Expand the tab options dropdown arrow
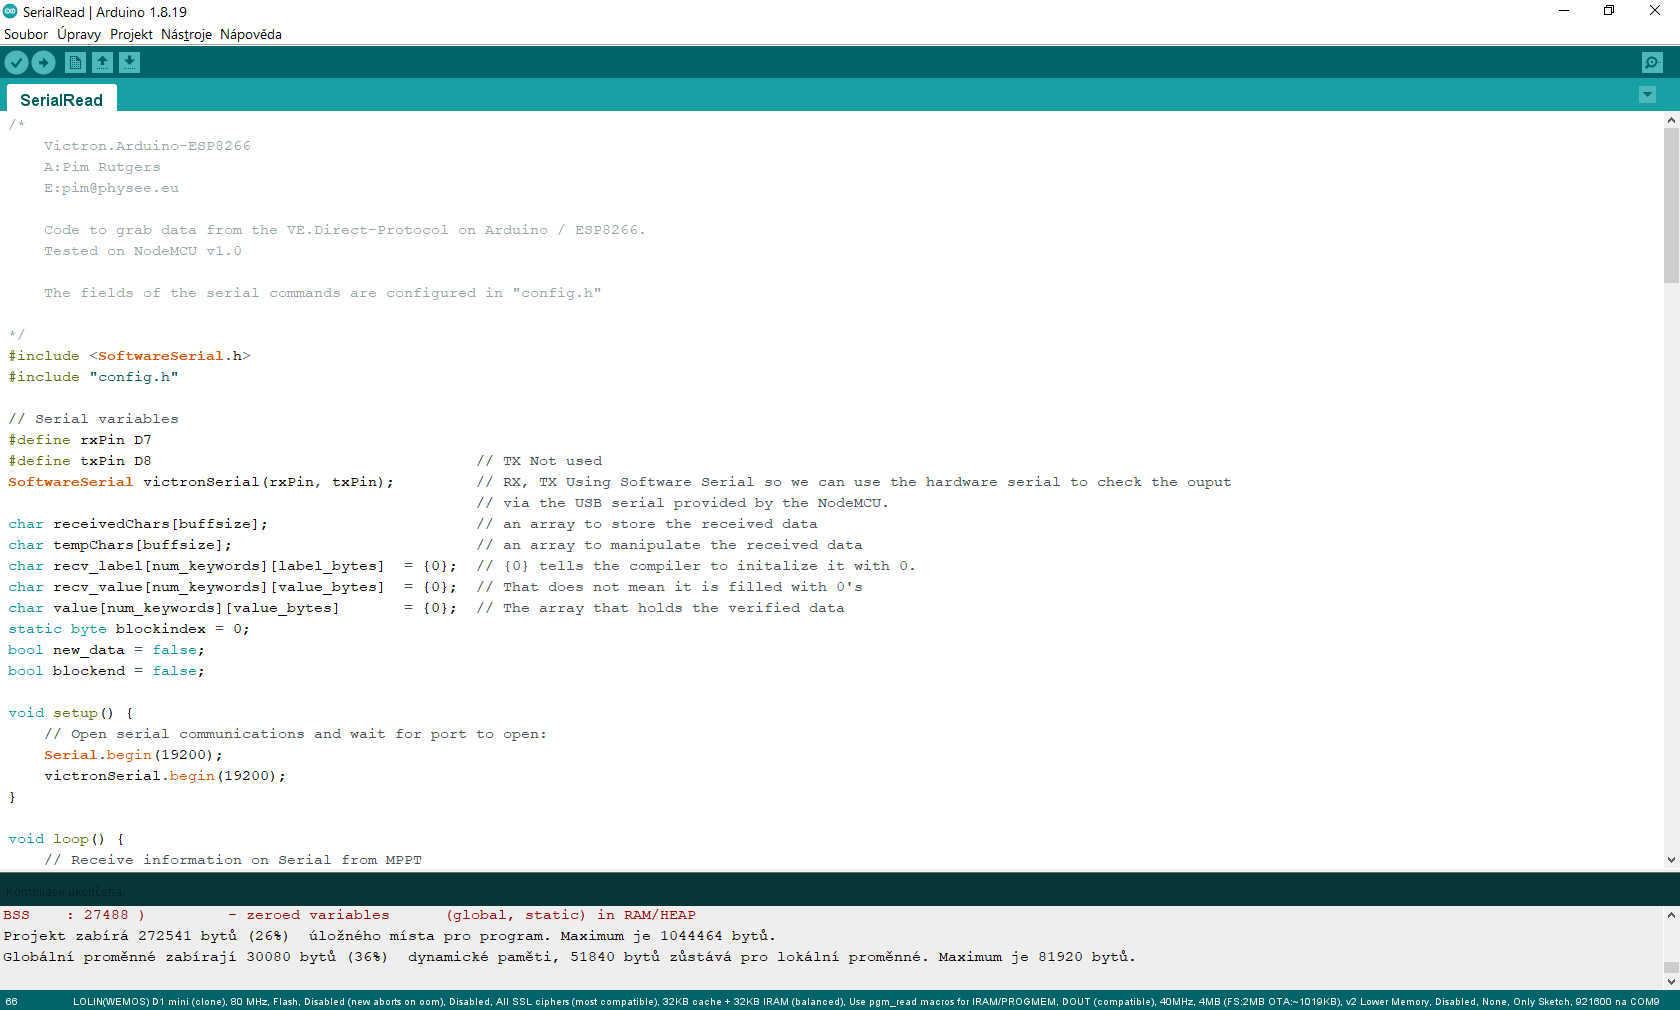 point(1647,95)
